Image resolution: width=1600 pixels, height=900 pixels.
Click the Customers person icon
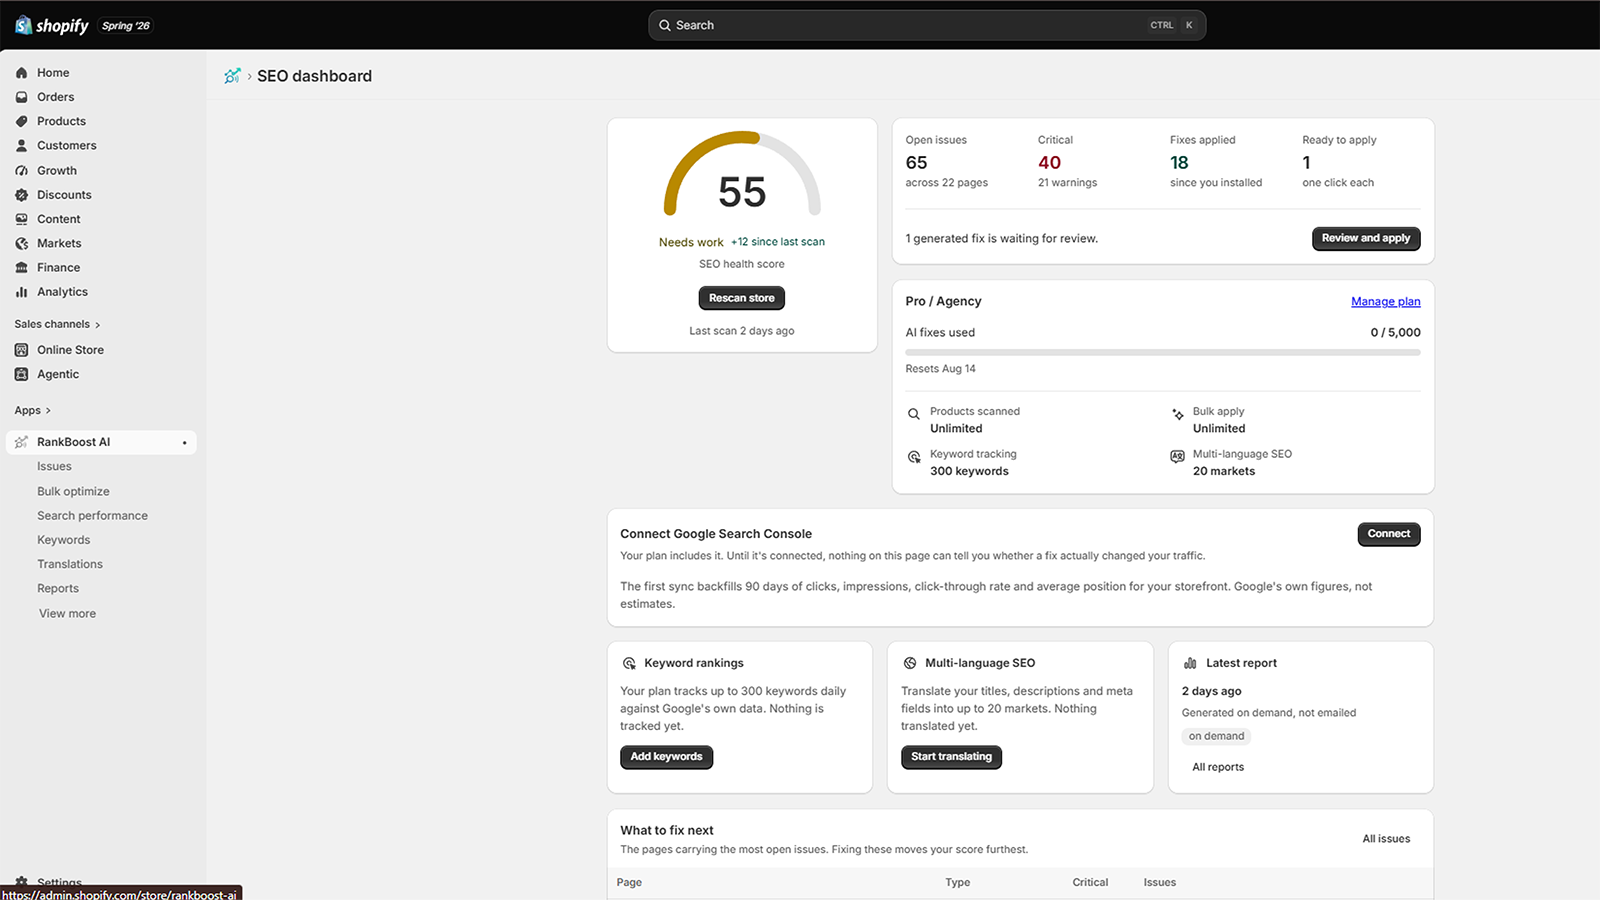[x=22, y=146]
